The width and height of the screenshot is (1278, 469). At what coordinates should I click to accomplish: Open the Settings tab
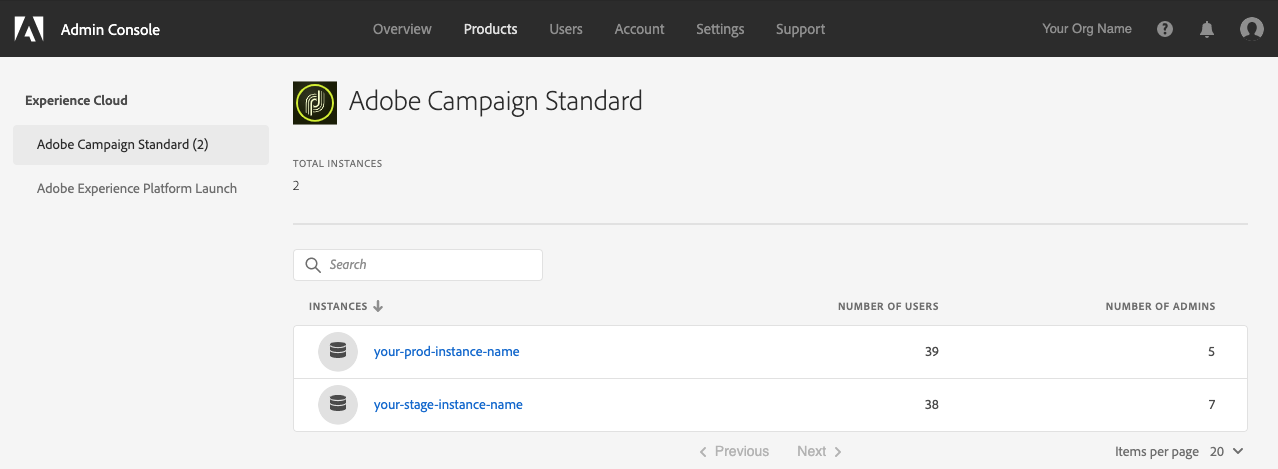coord(720,29)
